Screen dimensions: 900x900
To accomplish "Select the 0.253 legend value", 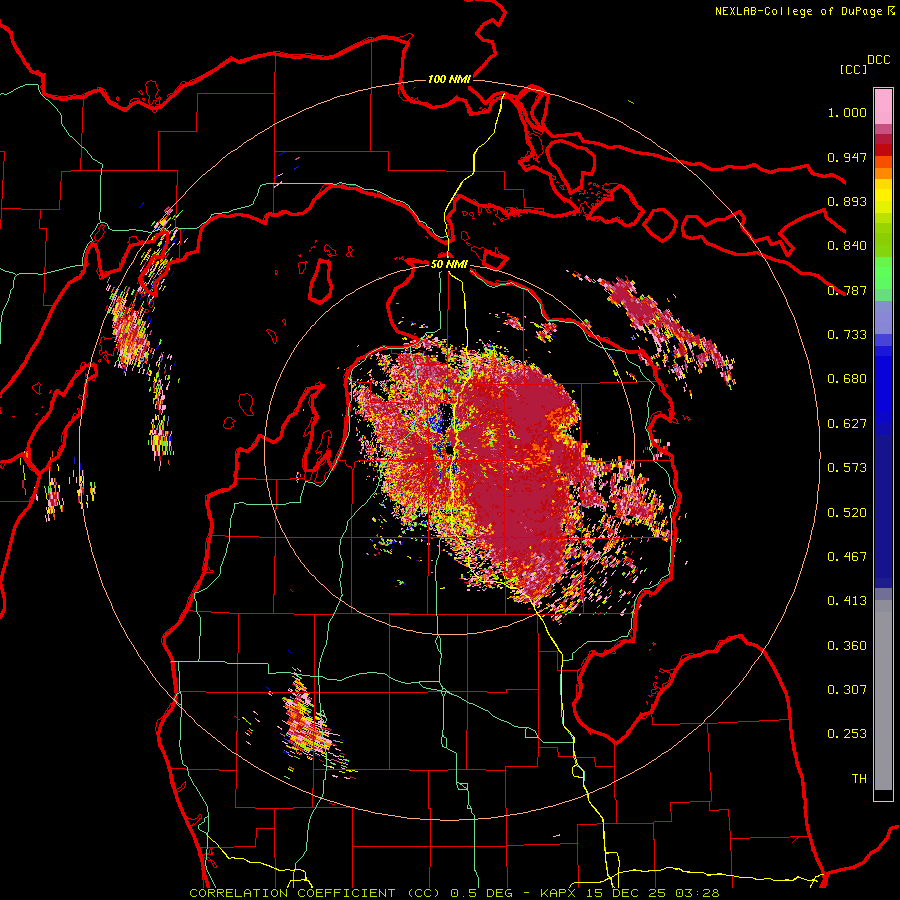I will [847, 734].
